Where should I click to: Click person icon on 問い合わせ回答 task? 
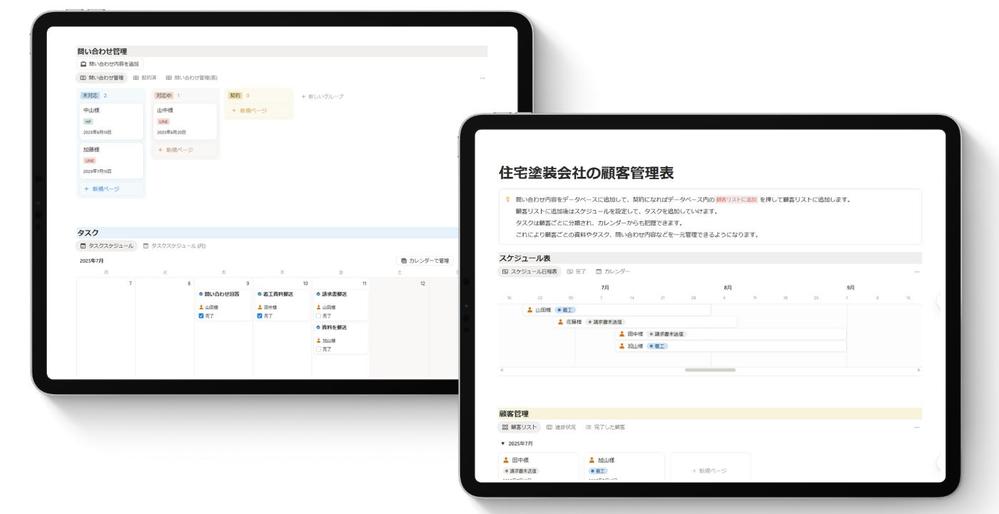pyautogui.click(x=201, y=307)
